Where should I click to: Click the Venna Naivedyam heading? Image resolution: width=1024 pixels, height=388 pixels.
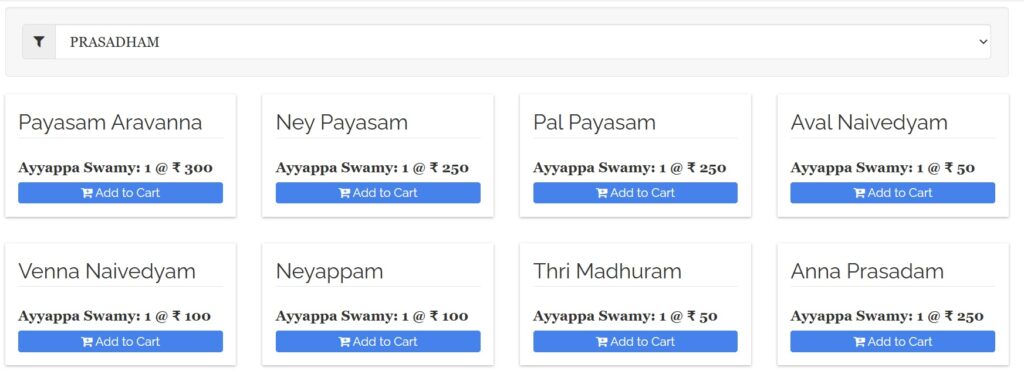pos(107,271)
